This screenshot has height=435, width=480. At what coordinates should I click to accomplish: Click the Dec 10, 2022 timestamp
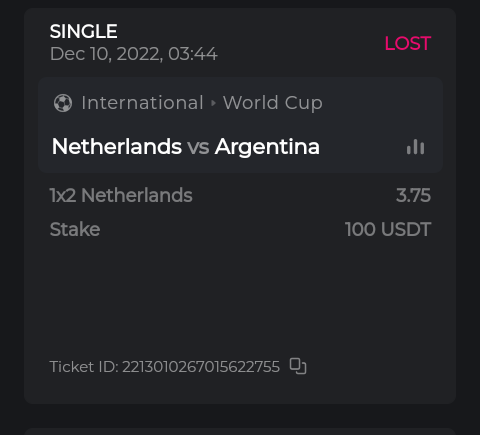point(134,54)
